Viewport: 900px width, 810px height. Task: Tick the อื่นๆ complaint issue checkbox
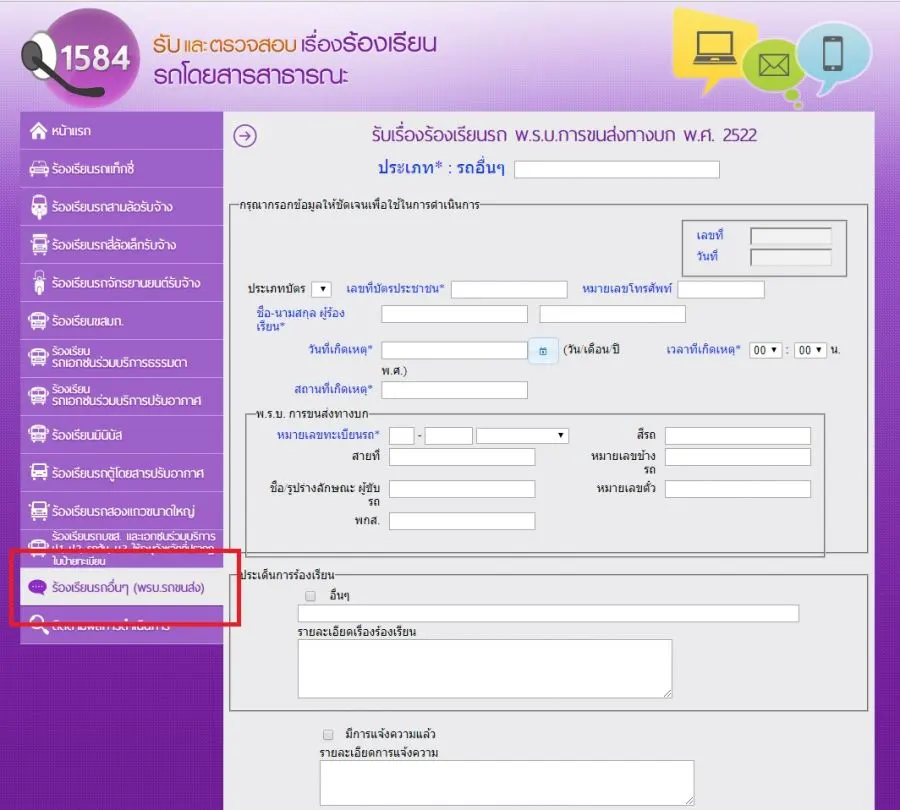(x=310, y=595)
